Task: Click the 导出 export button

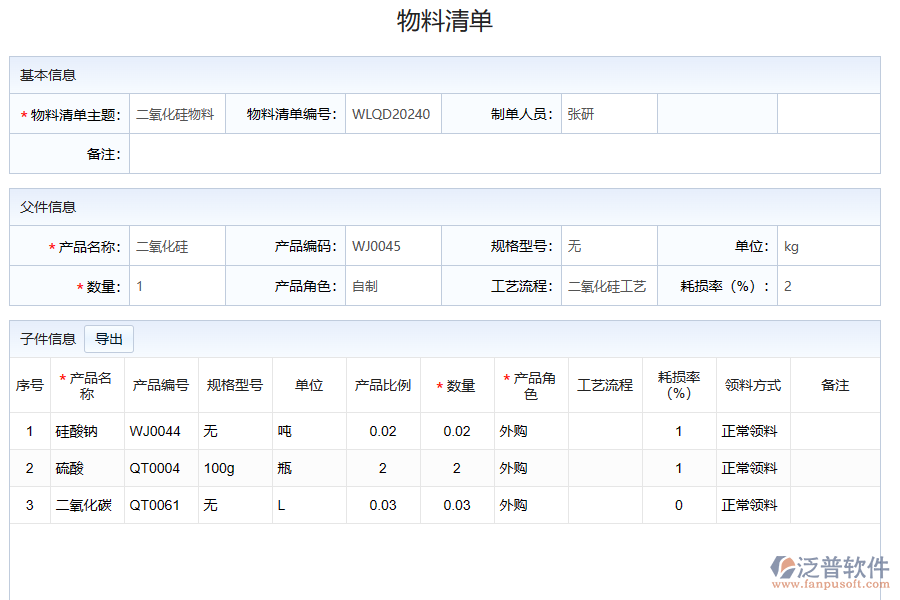Action: (108, 339)
